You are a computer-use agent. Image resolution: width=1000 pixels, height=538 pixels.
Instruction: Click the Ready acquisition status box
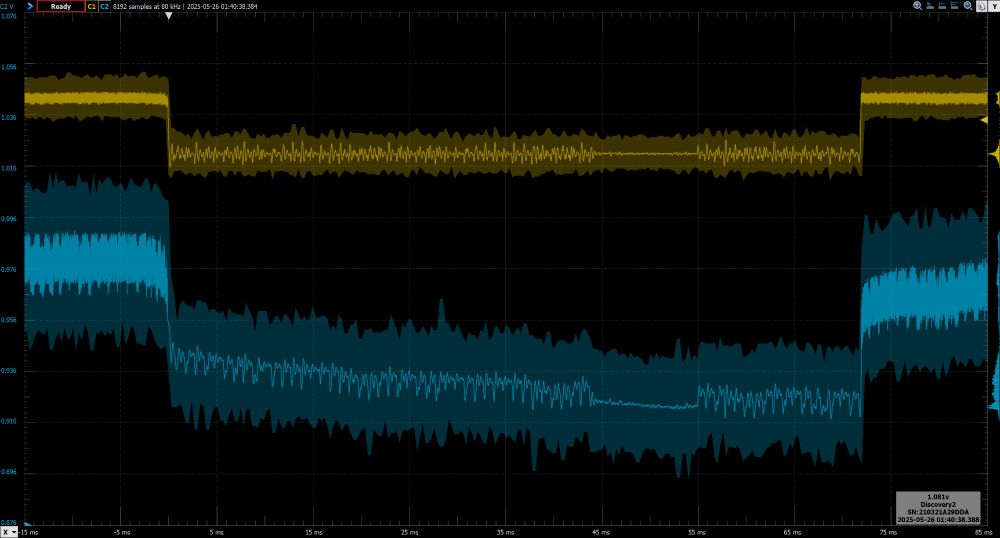(x=61, y=6)
